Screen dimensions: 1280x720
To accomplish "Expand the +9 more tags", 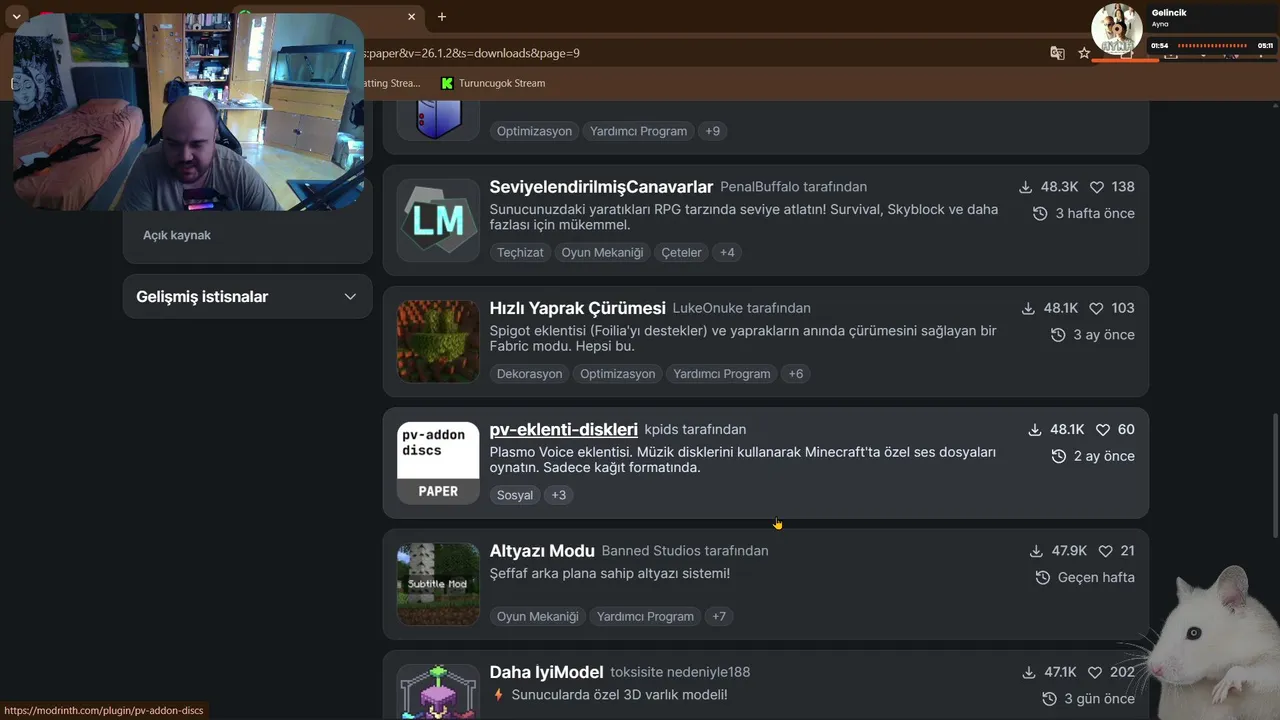I will [x=712, y=131].
